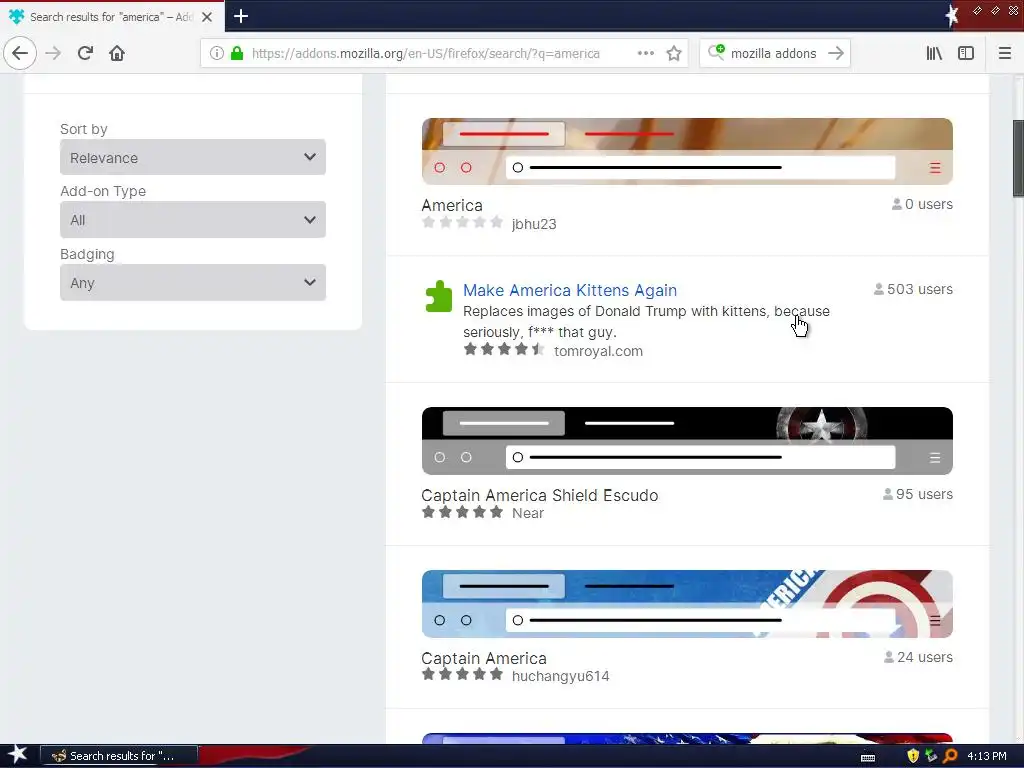Open the Firefox hamburger menu

(1004, 53)
